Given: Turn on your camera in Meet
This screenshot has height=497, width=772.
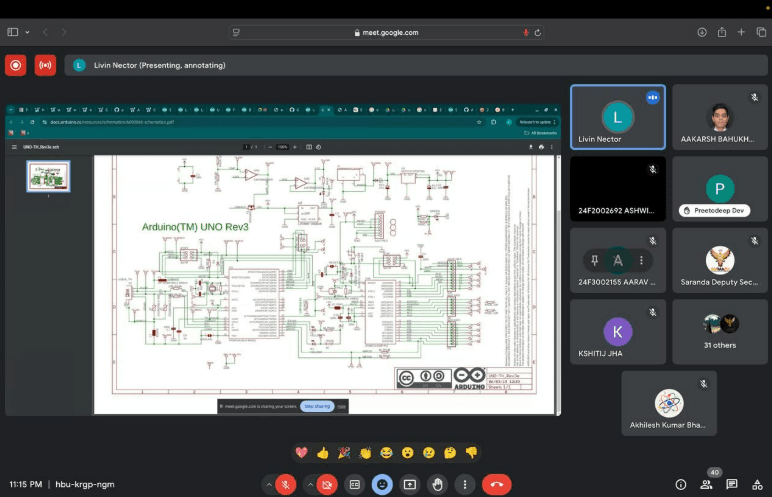Looking at the screenshot, I should pos(327,485).
